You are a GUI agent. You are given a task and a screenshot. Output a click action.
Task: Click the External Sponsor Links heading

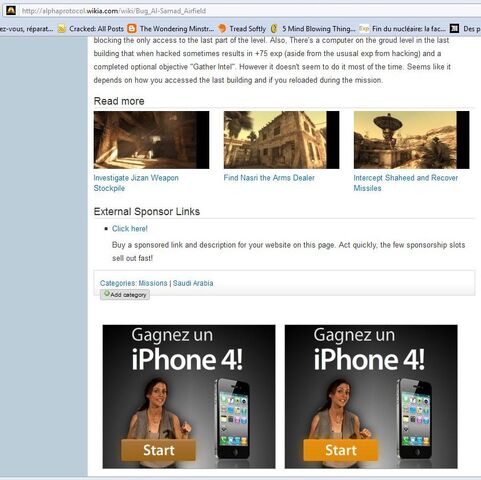tap(147, 212)
